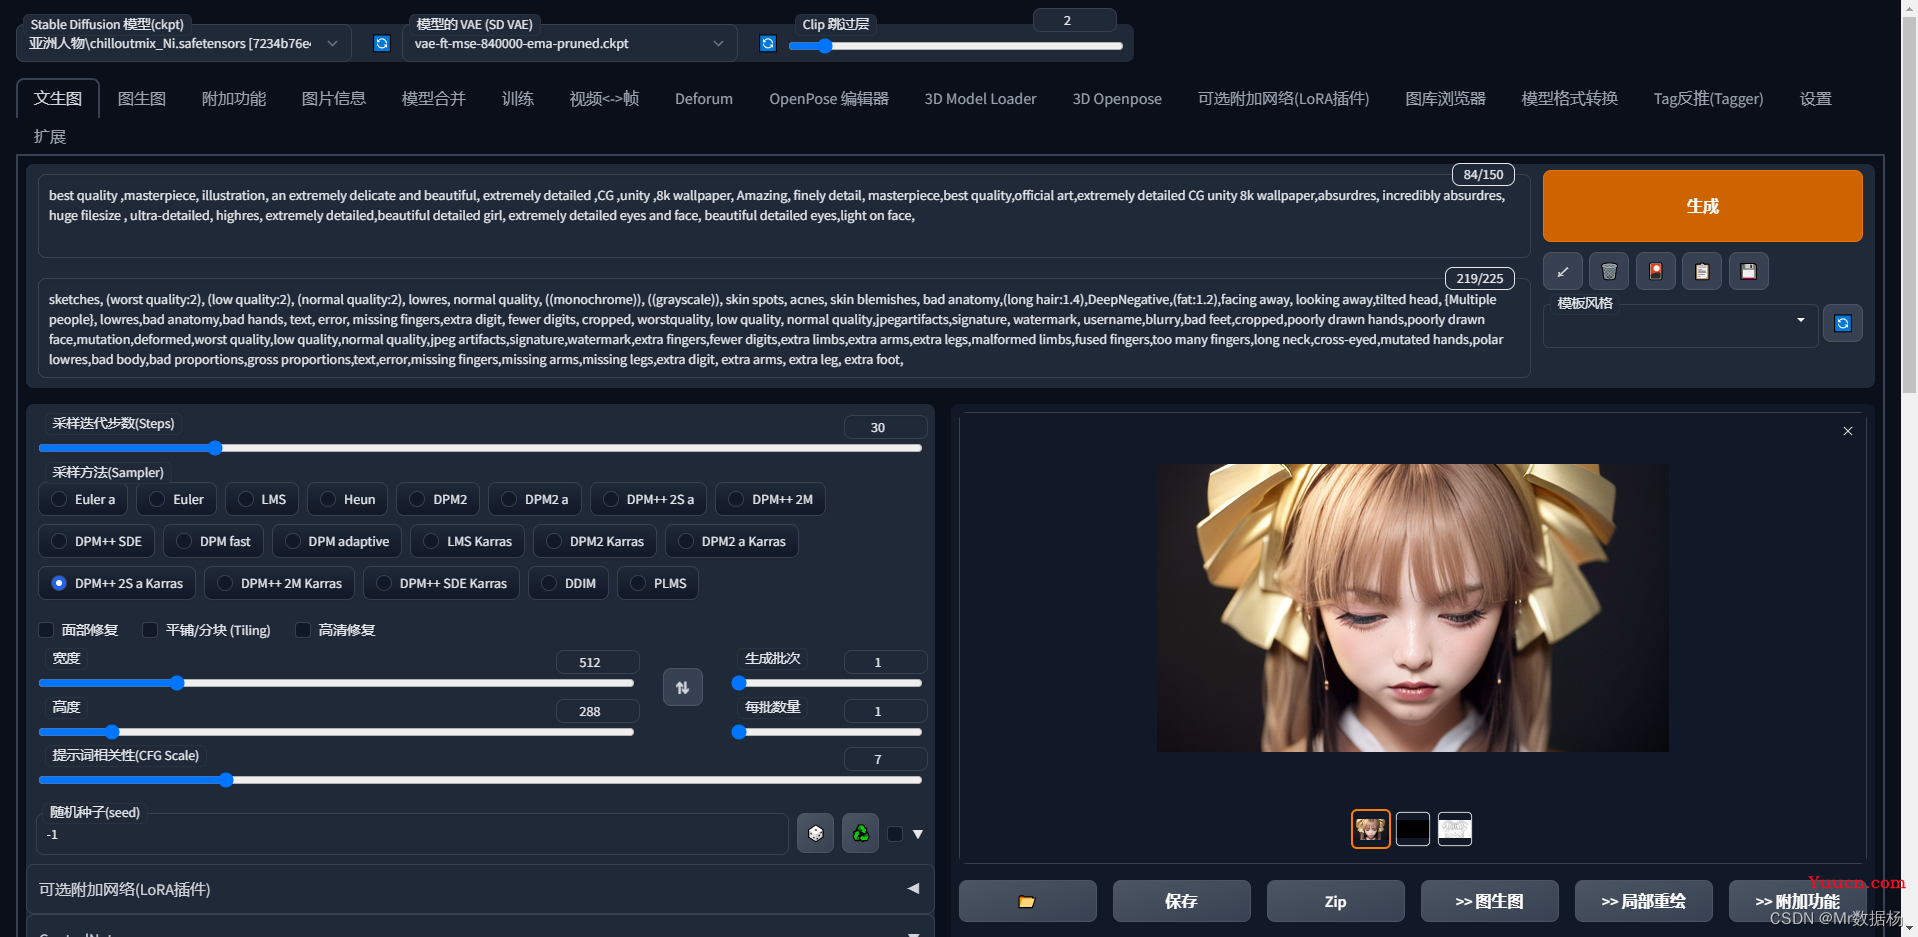
Task: Click the orange 生成 generate button
Action: tap(1702, 206)
